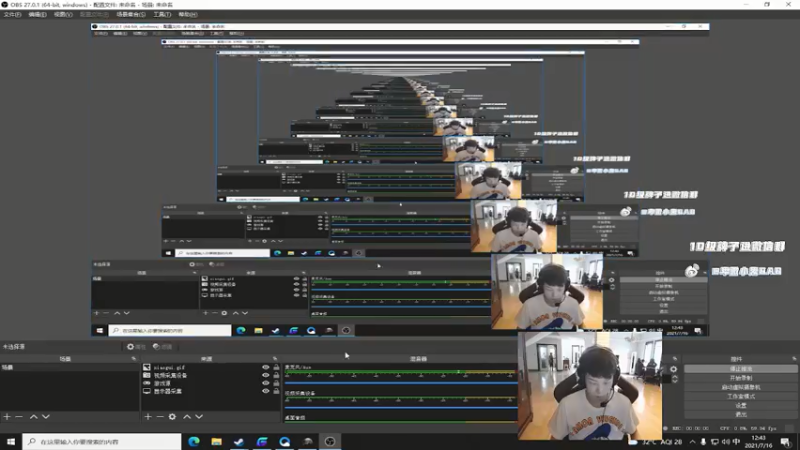Viewport: 800px width, 450px height.
Task: Select the xiaogui.gif source row
Action: (211, 367)
